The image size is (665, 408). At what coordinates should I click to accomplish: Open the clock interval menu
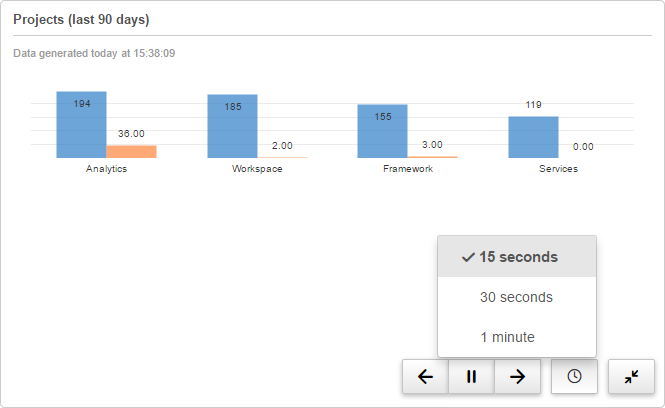click(574, 377)
